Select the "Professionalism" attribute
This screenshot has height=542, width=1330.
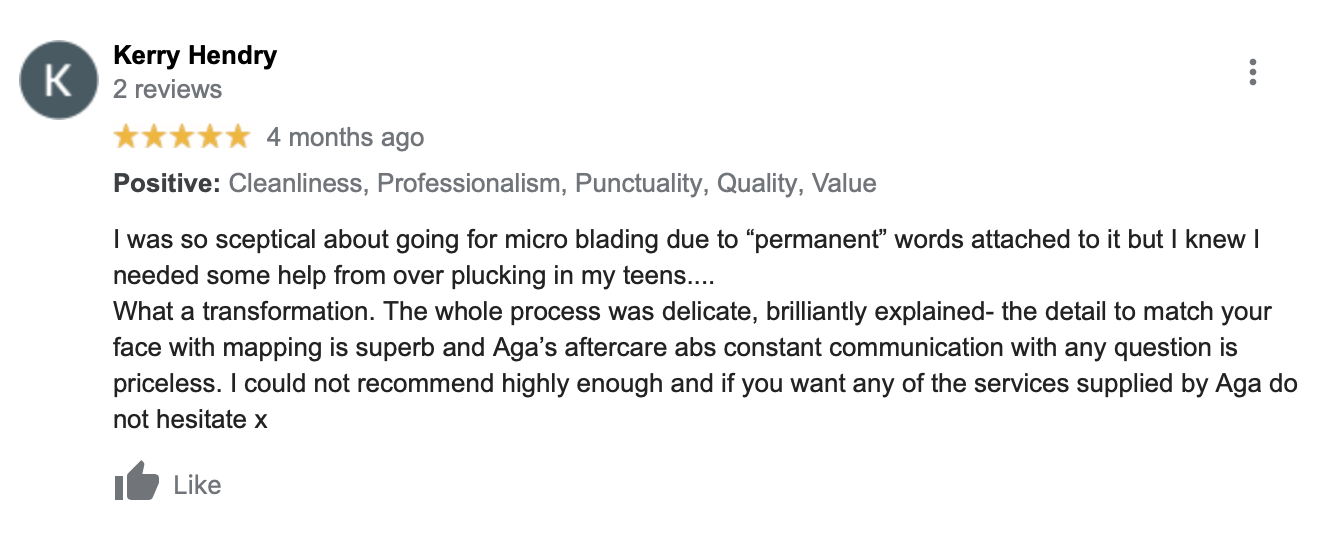(469, 184)
